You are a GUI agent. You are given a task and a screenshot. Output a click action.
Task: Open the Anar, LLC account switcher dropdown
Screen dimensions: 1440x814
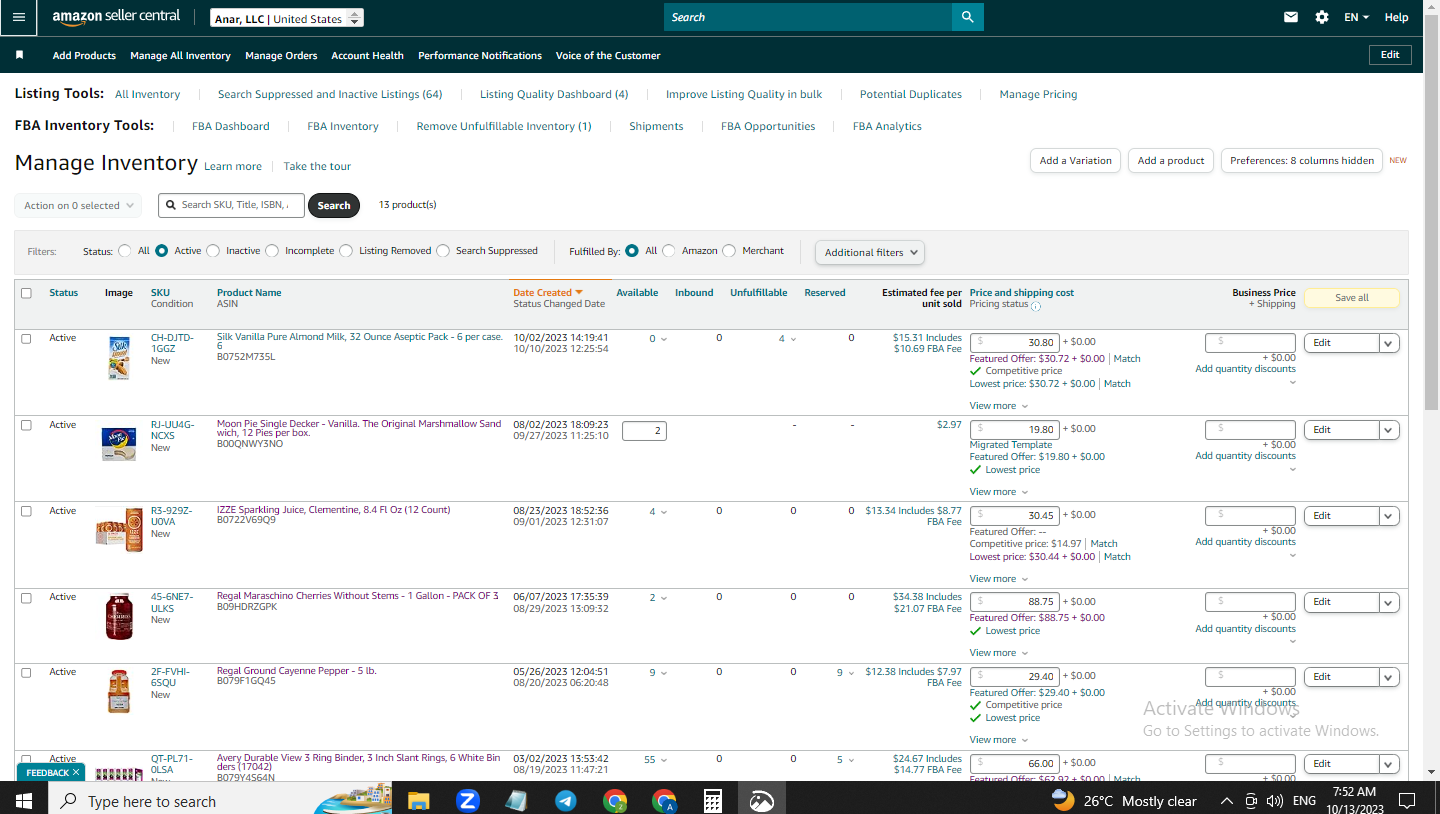(287, 18)
